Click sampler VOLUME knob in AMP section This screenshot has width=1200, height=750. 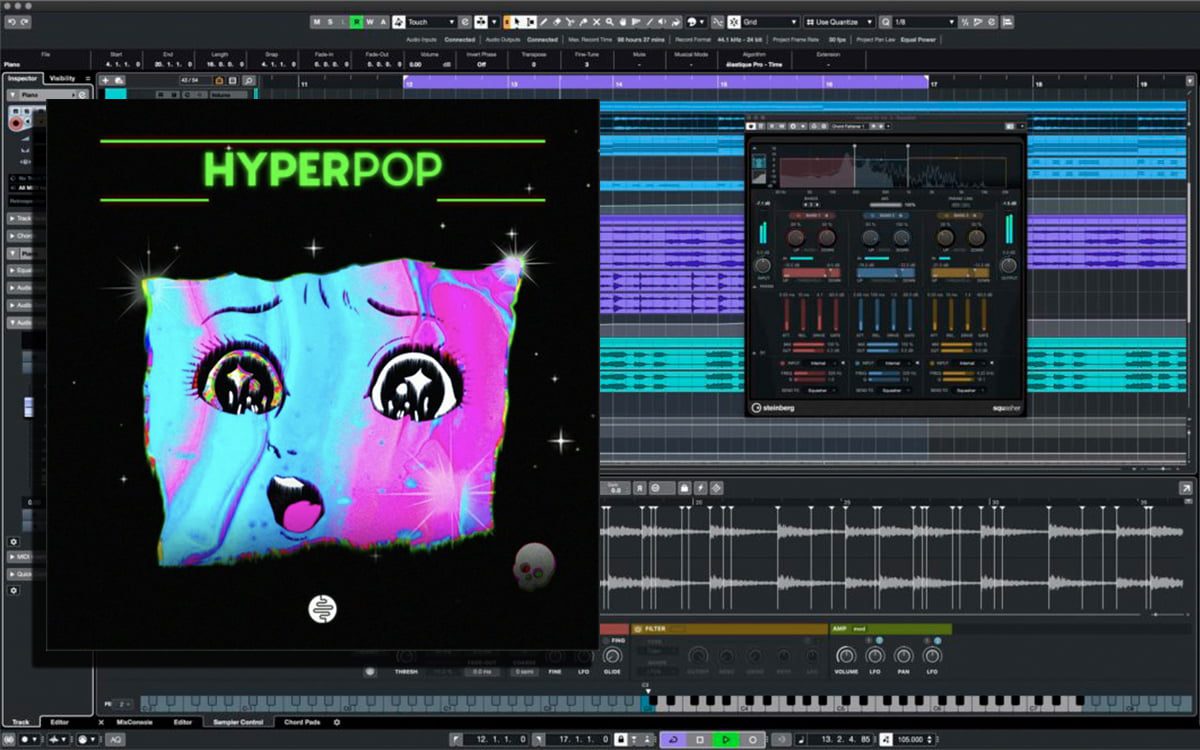846,656
